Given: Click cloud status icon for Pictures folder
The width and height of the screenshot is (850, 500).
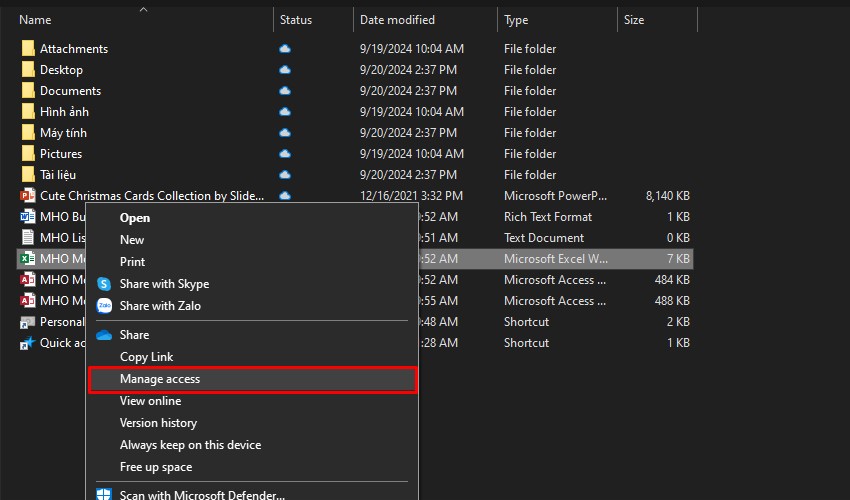Looking at the screenshot, I should (x=285, y=154).
